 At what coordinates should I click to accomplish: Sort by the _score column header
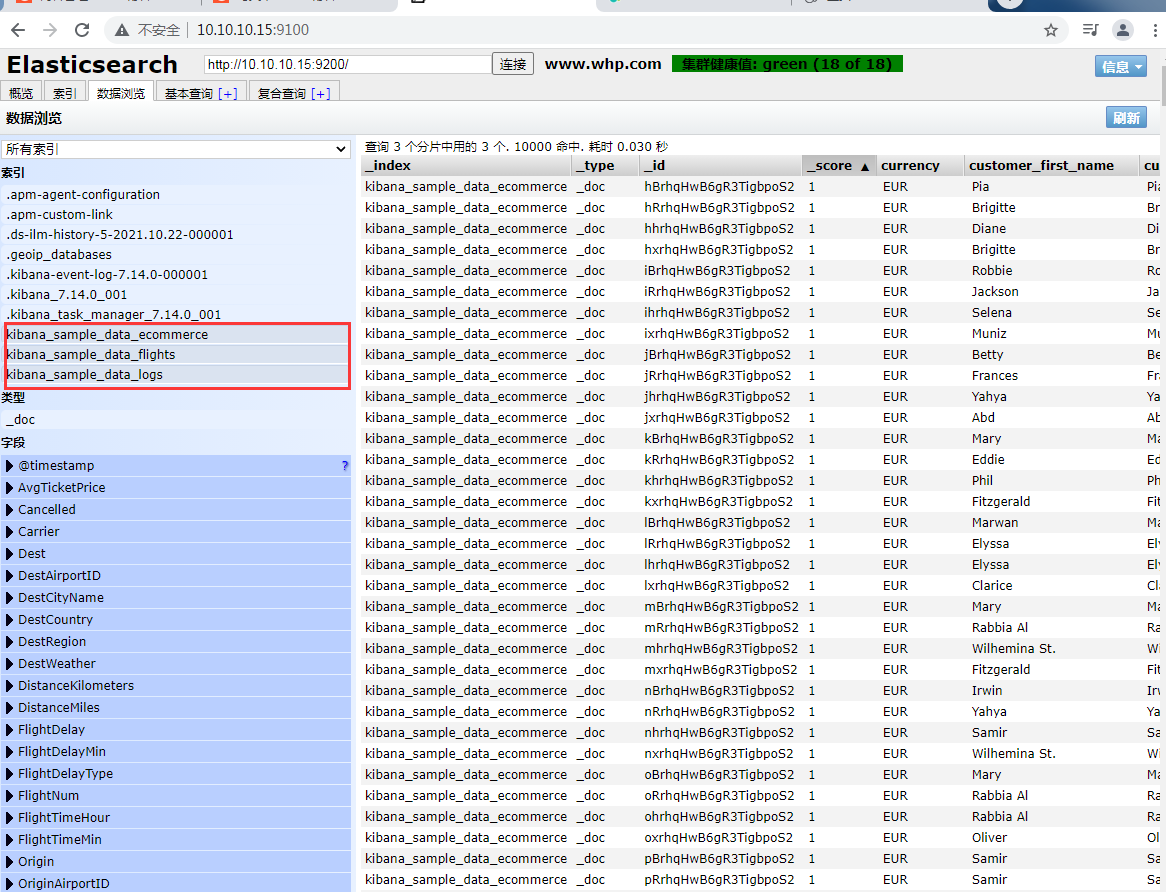[838, 166]
